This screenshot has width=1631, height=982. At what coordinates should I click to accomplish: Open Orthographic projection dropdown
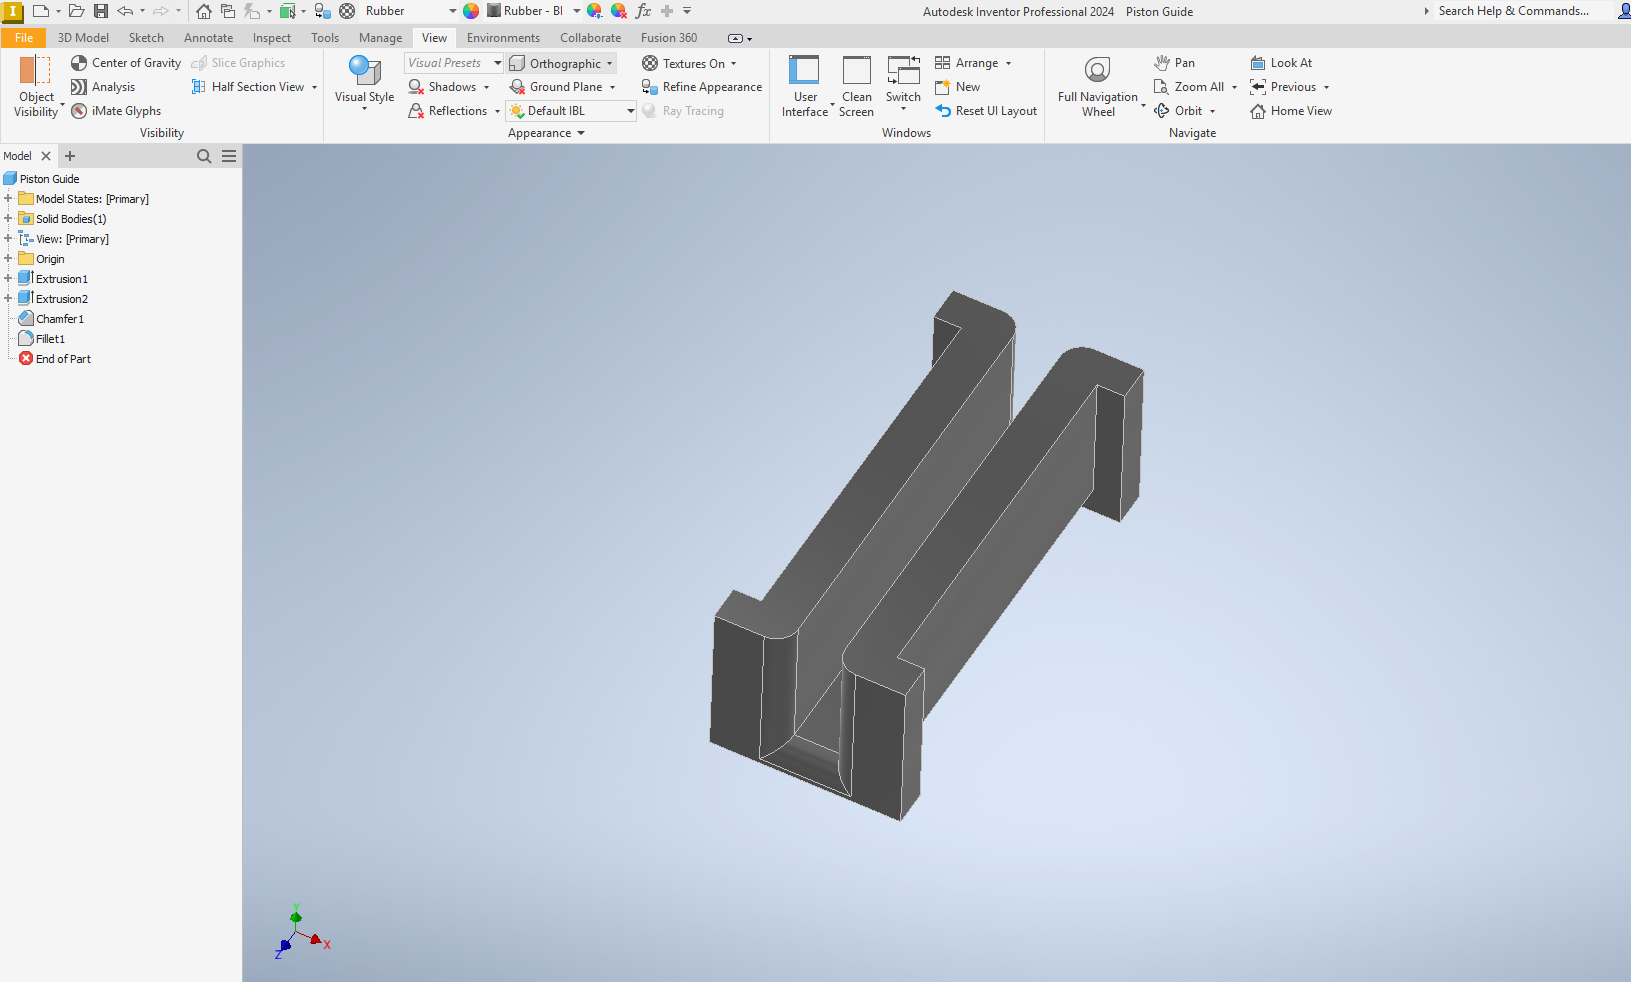pos(561,63)
